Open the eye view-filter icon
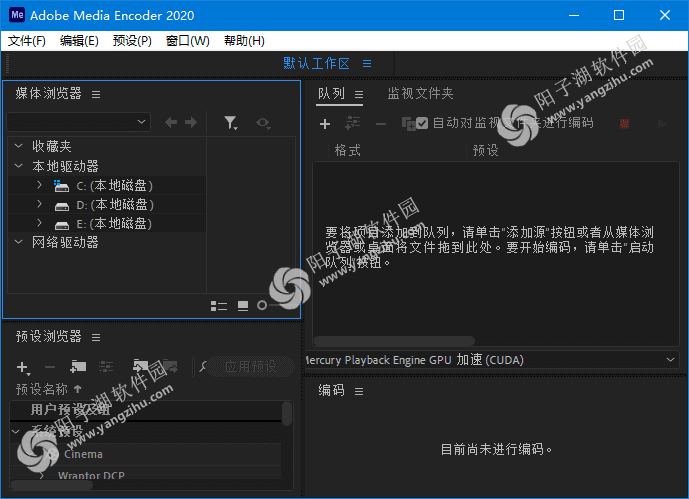This screenshot has height=499, width=689. pos(263,123)
